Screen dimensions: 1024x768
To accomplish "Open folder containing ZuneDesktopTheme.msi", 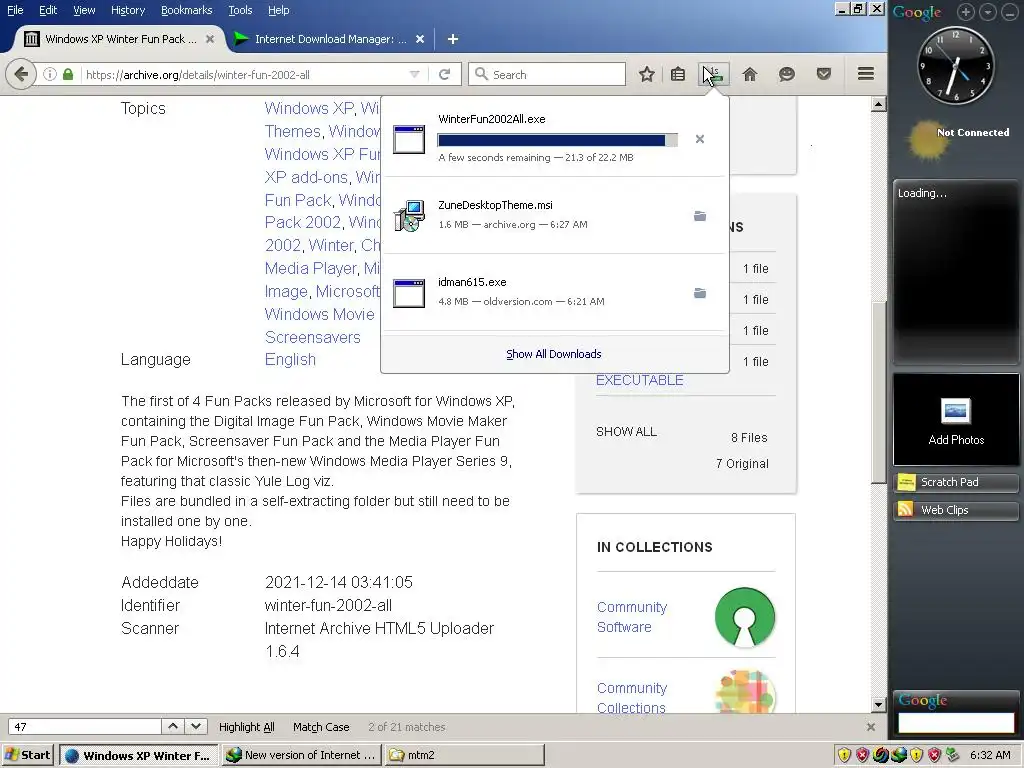I will click(x=699, y=216).
